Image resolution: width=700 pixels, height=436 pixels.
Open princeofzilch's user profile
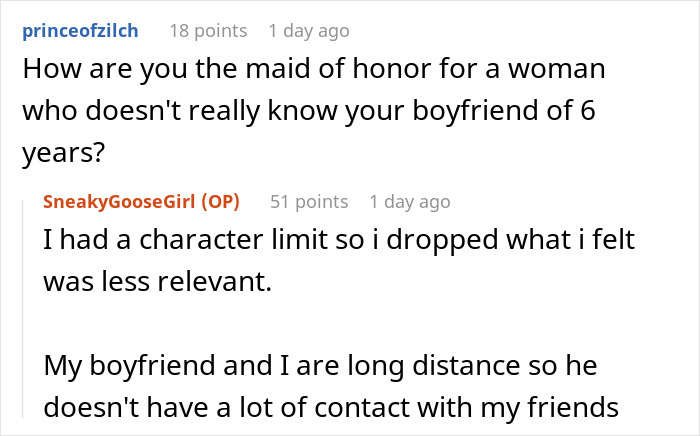click(80, 31)
